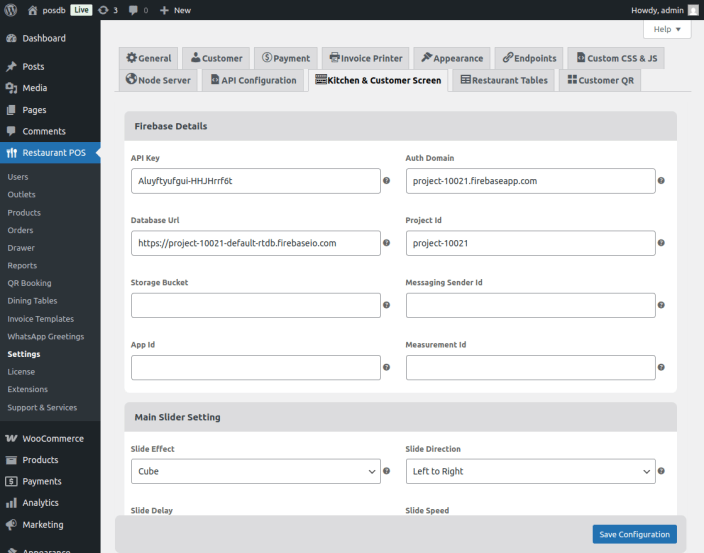The height and width of the screenshot is (553, 704).
Task: Click the help icon beside Auth Domain
Action: click(661, 181)
